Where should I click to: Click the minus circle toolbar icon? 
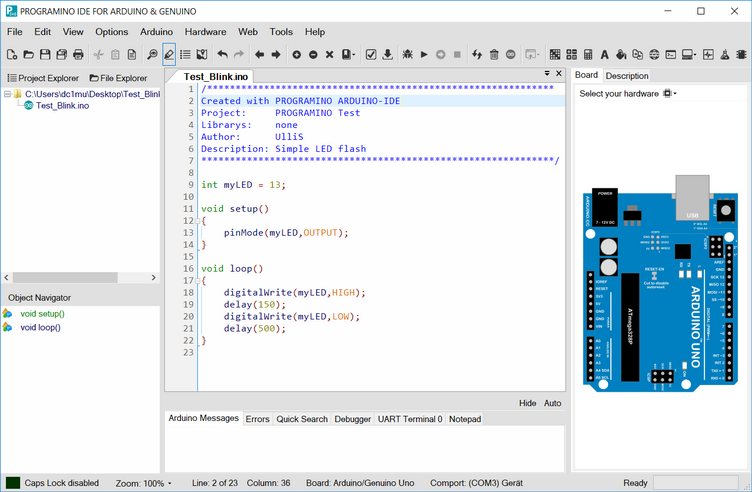(x=313, y=55)
